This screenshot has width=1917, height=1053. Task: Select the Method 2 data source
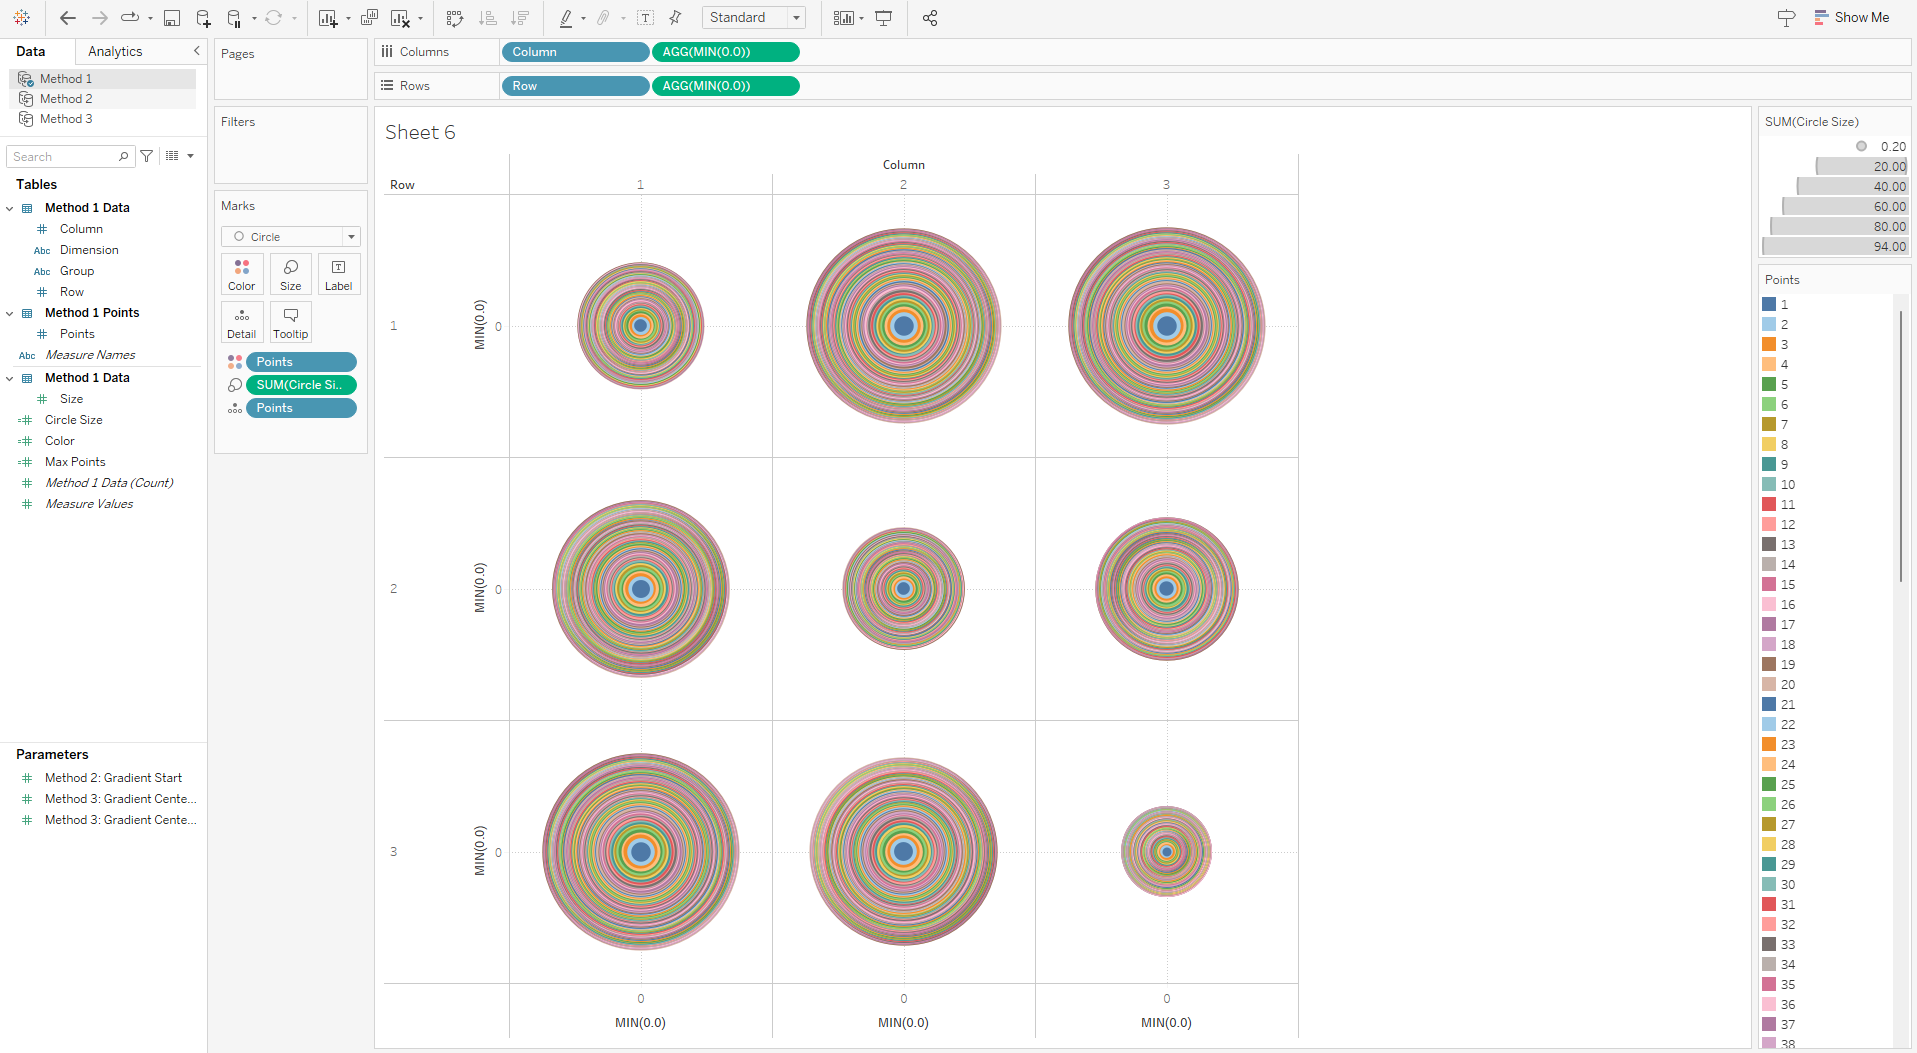coord(66,98)
